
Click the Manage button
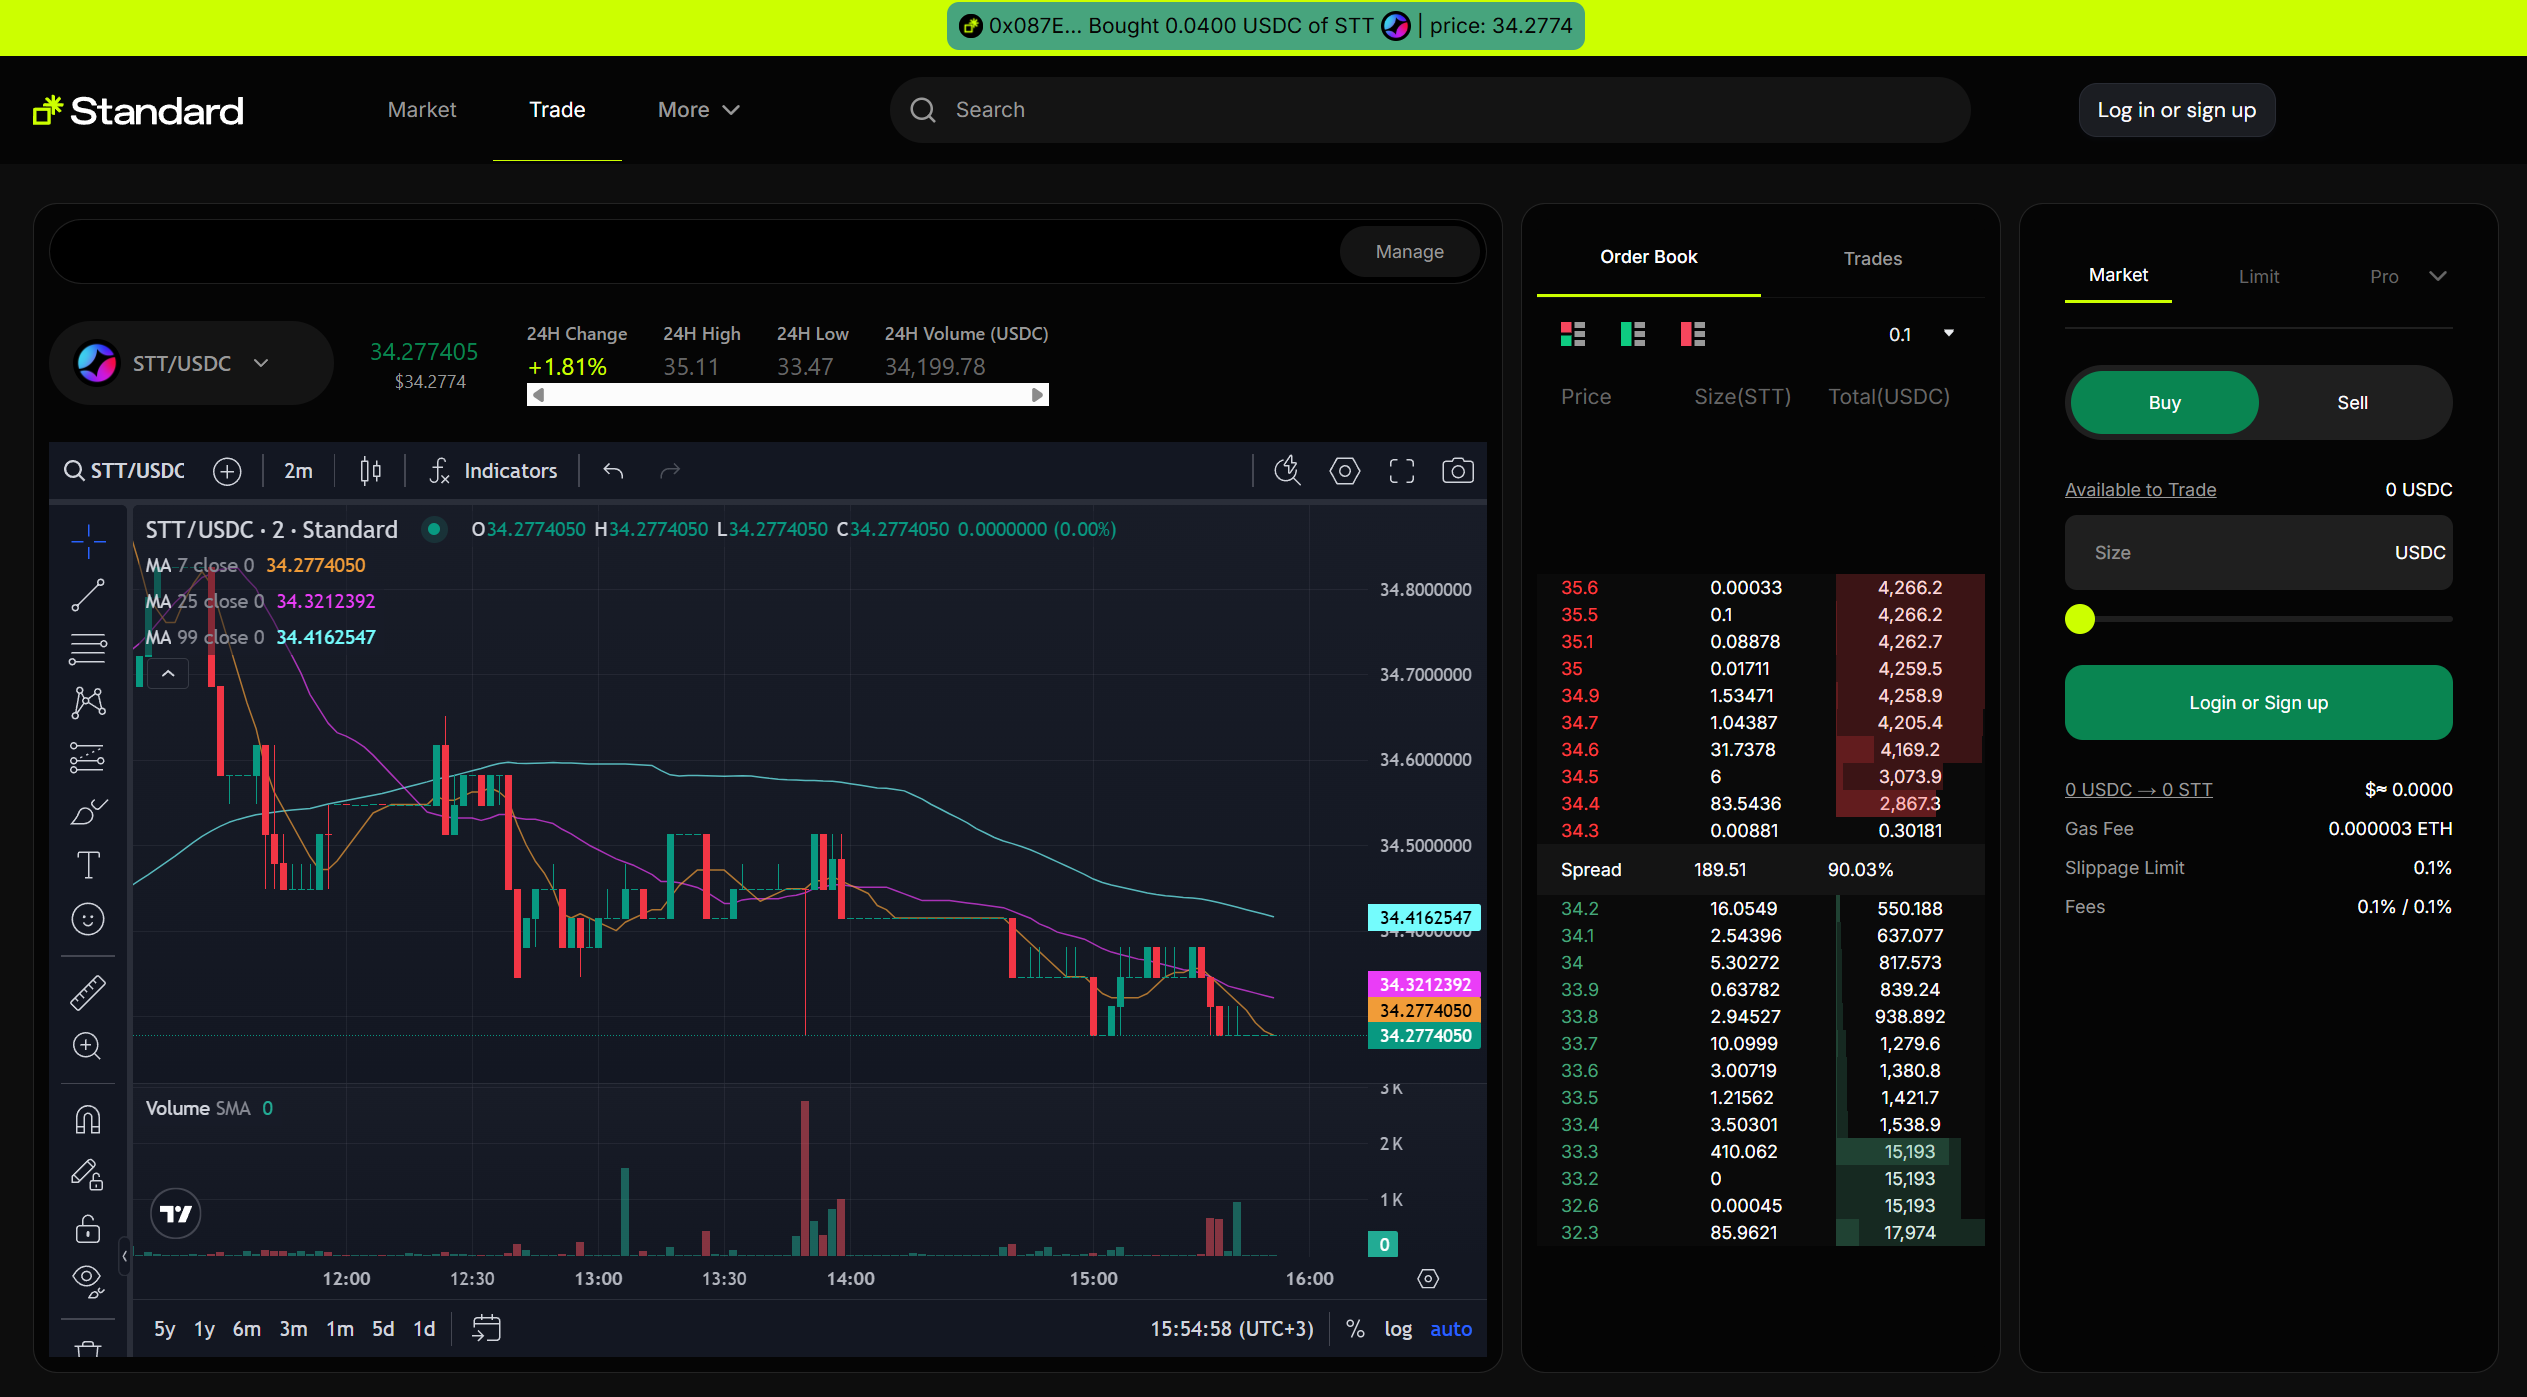point(1409,252)
